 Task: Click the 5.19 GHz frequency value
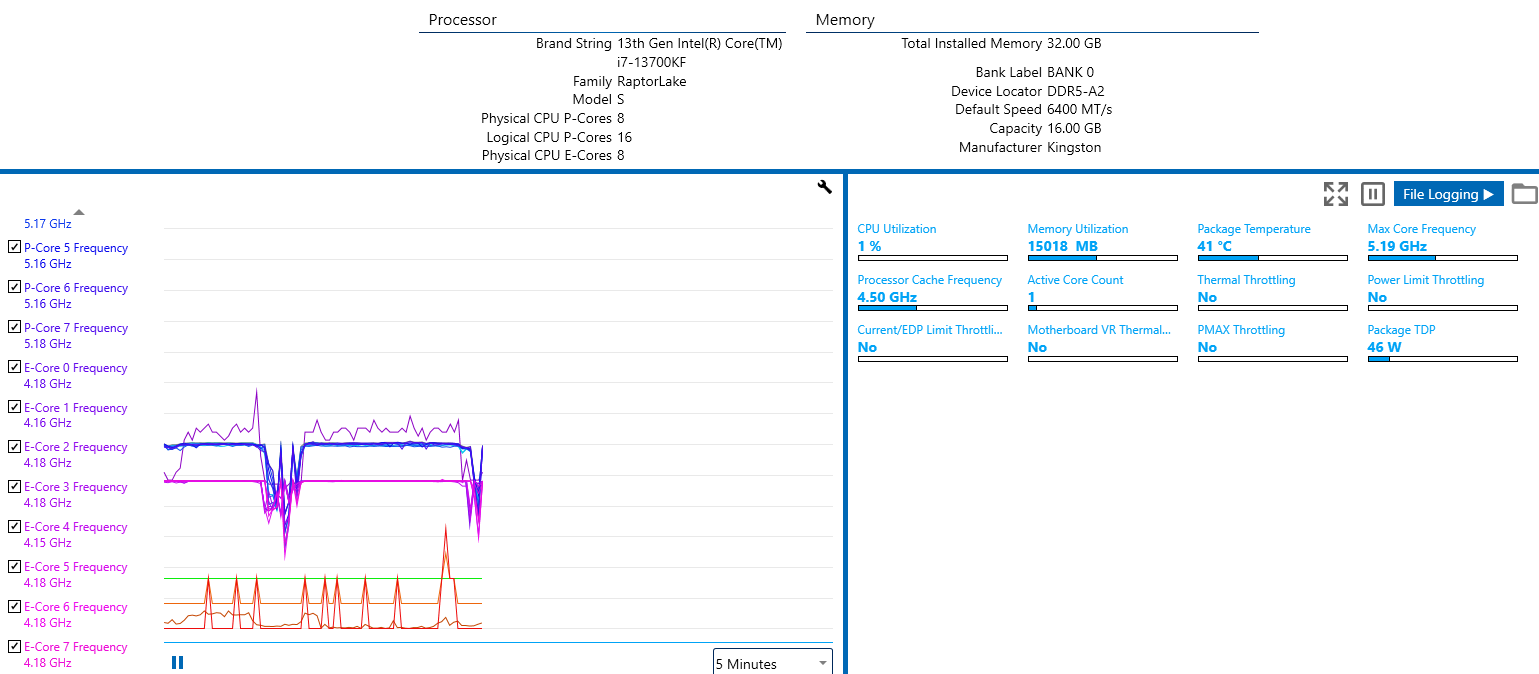pos(1397,246)
